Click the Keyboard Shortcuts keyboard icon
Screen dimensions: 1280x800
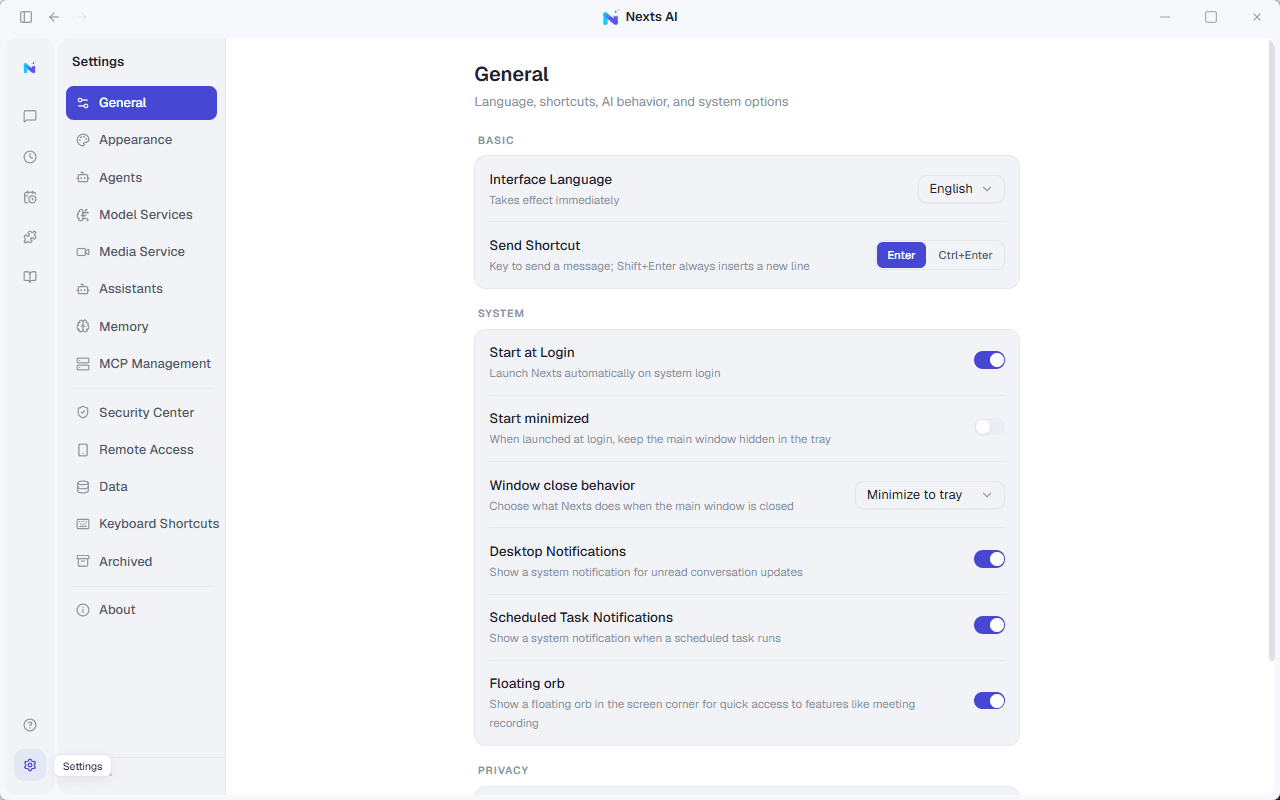tap(83, 524)
